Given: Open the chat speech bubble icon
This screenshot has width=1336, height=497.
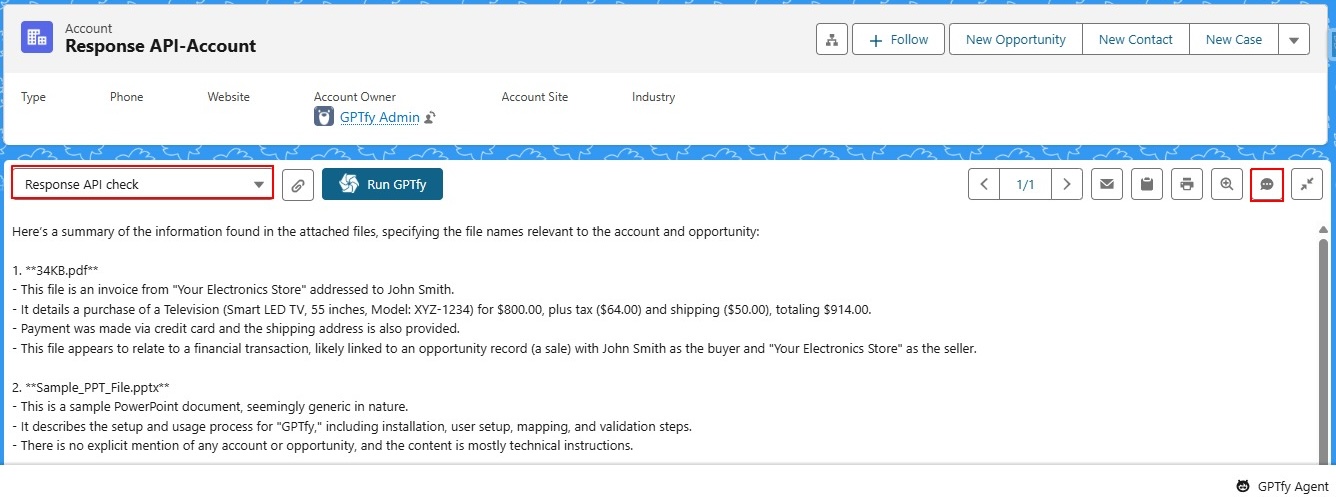Looking at the screenshot, I should click(1267, 184).
